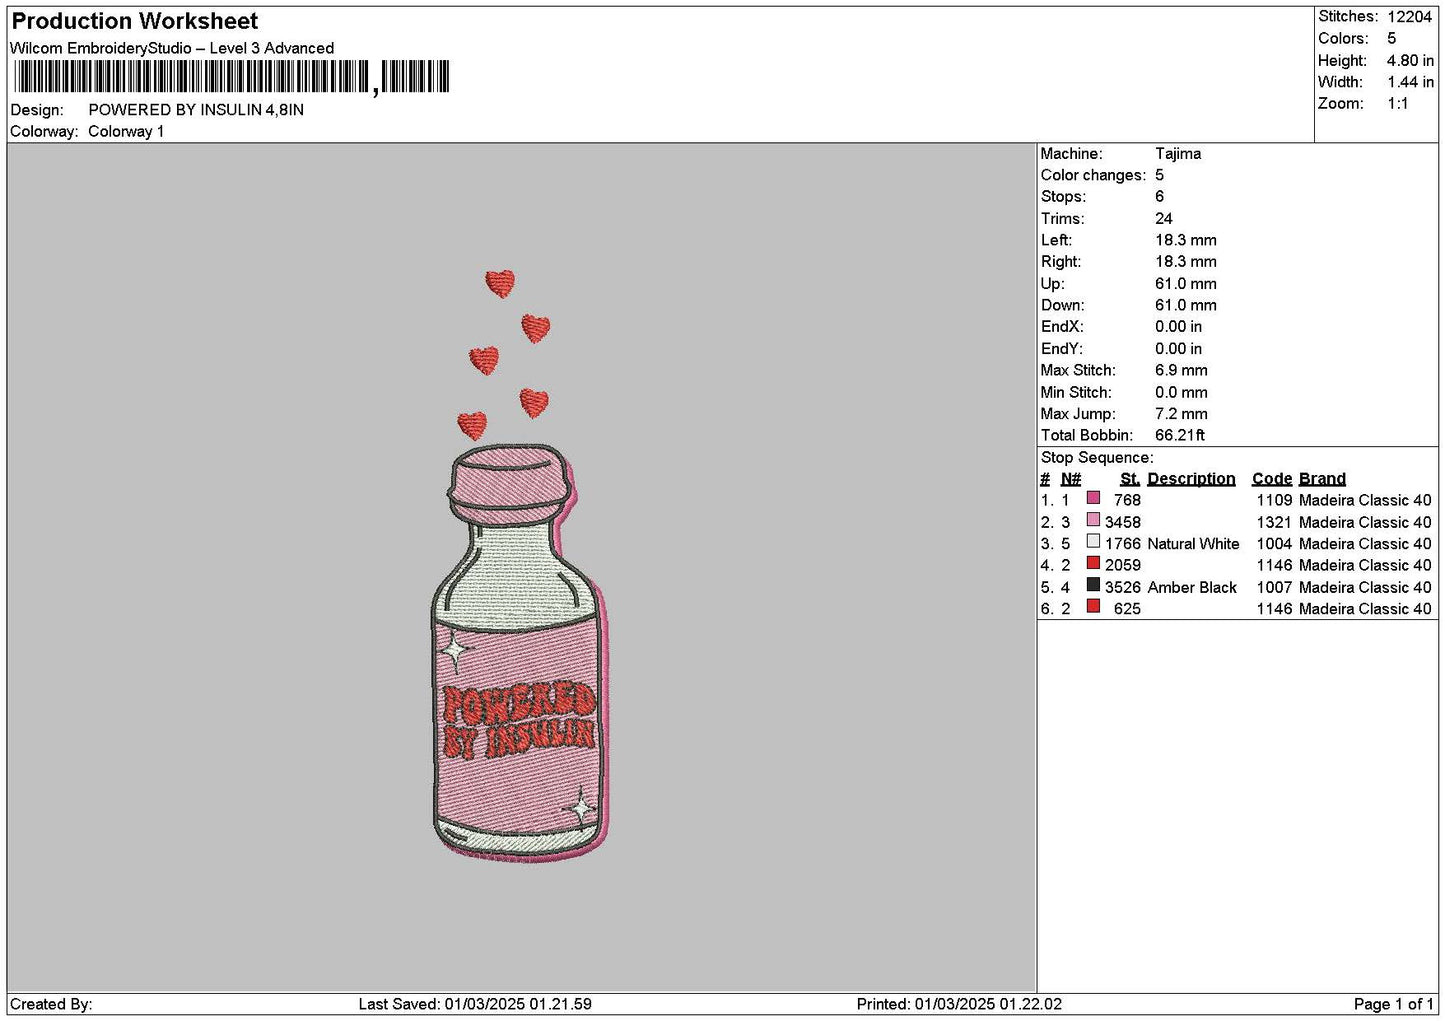Click the Stitches value 12204
Screen dimensions: 1445x1021
pyautogui.click(x=1410, y=17)
